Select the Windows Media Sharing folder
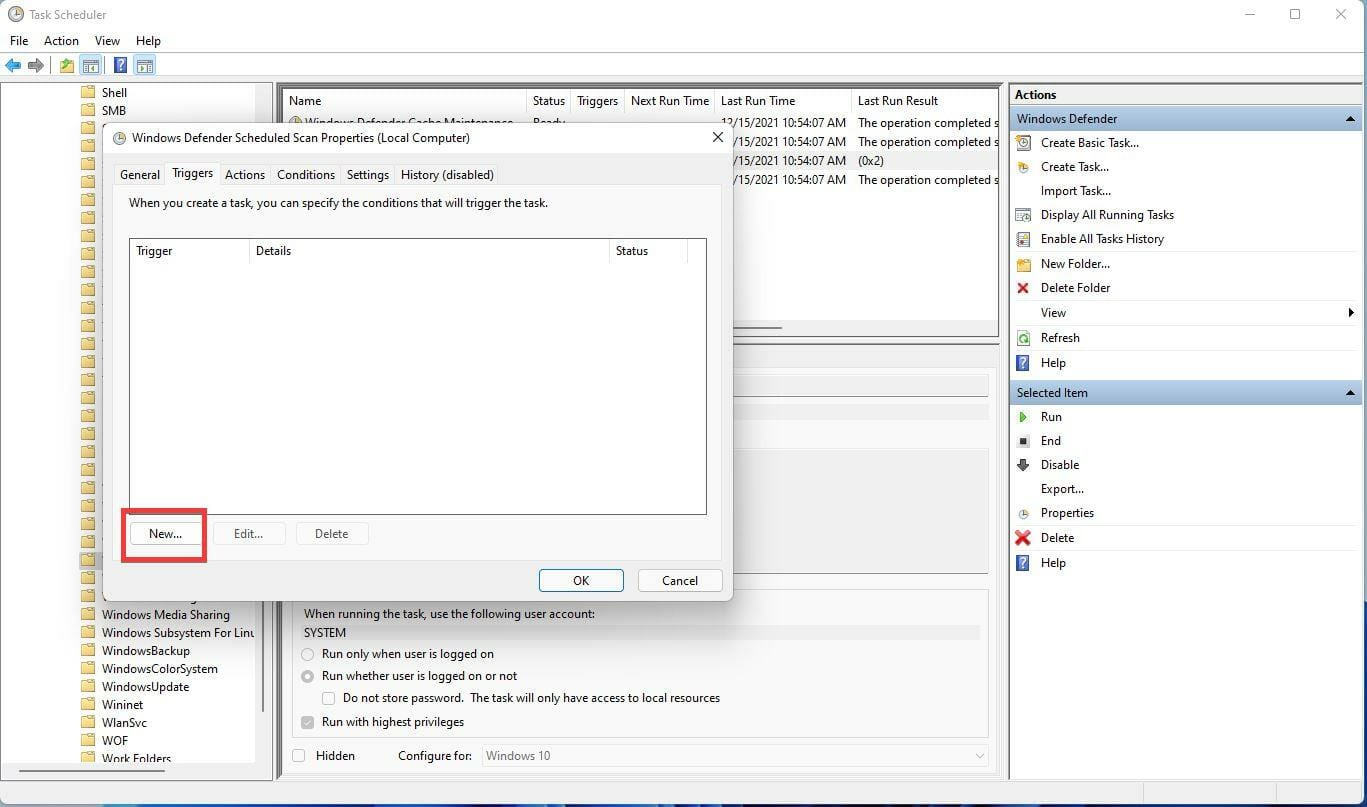This screenshot has width=1367, height=807. [165, 615]
